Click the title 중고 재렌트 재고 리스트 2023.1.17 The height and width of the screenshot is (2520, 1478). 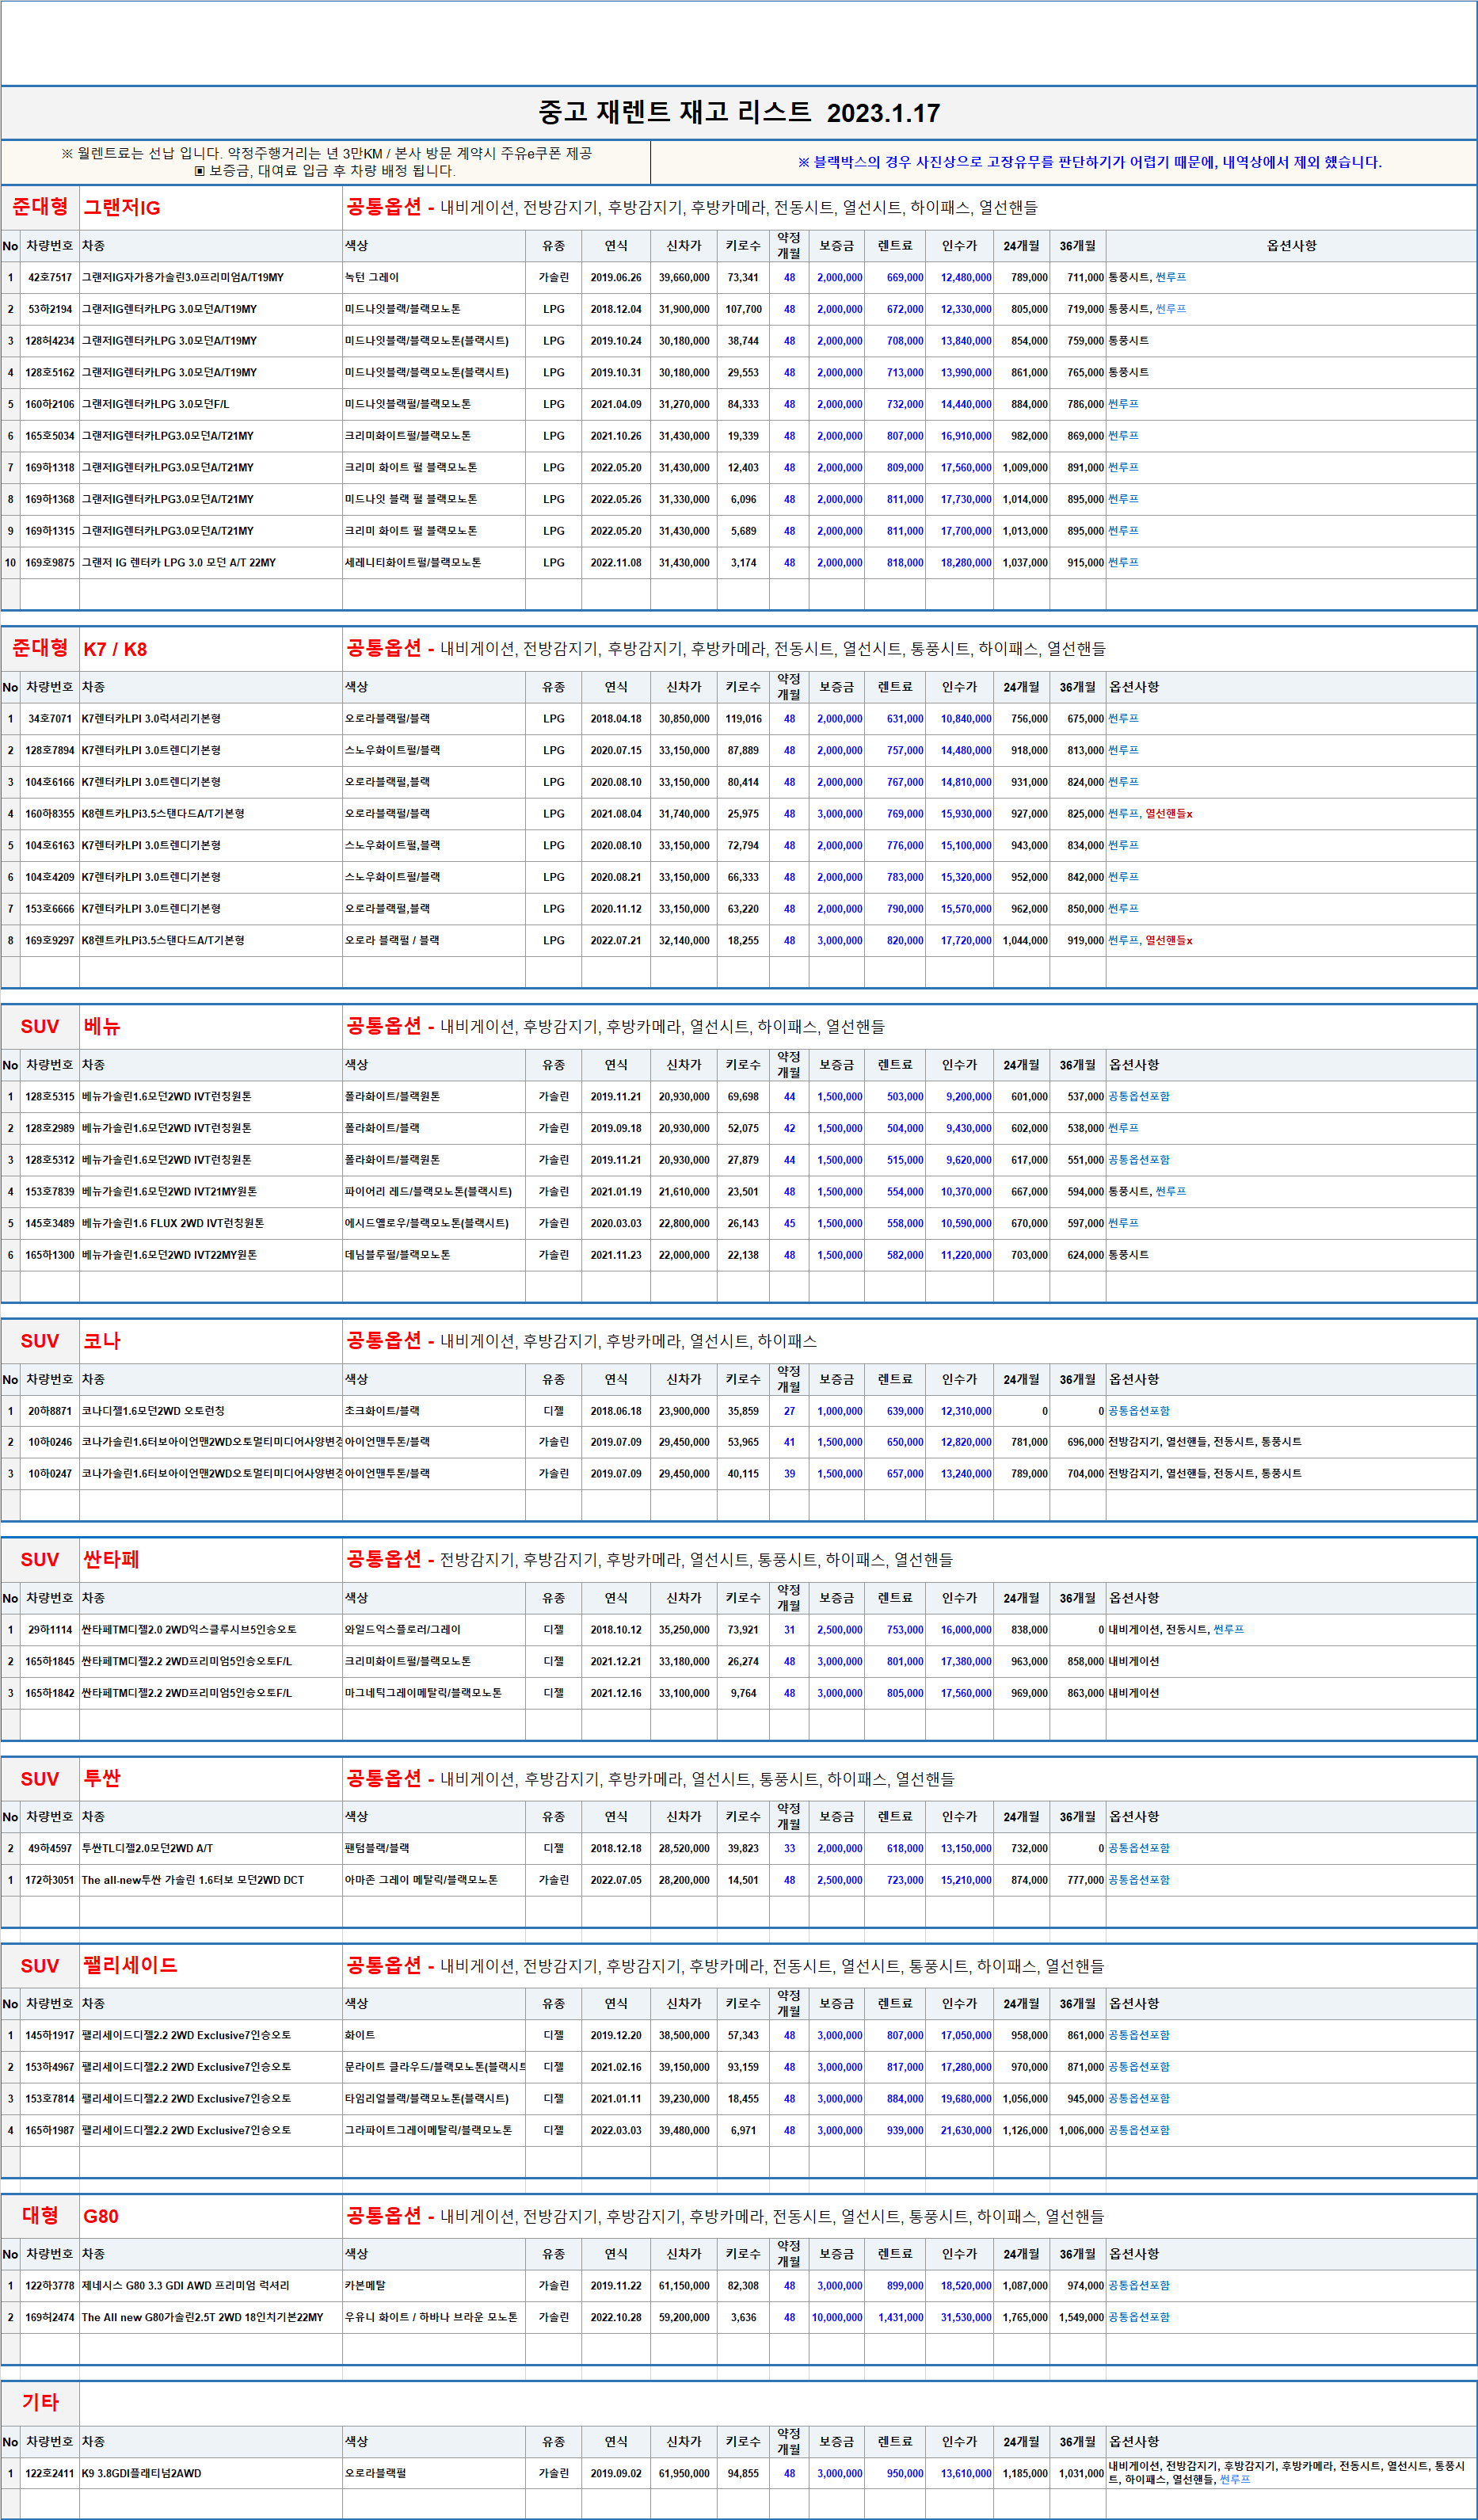[x=739, y=112]
